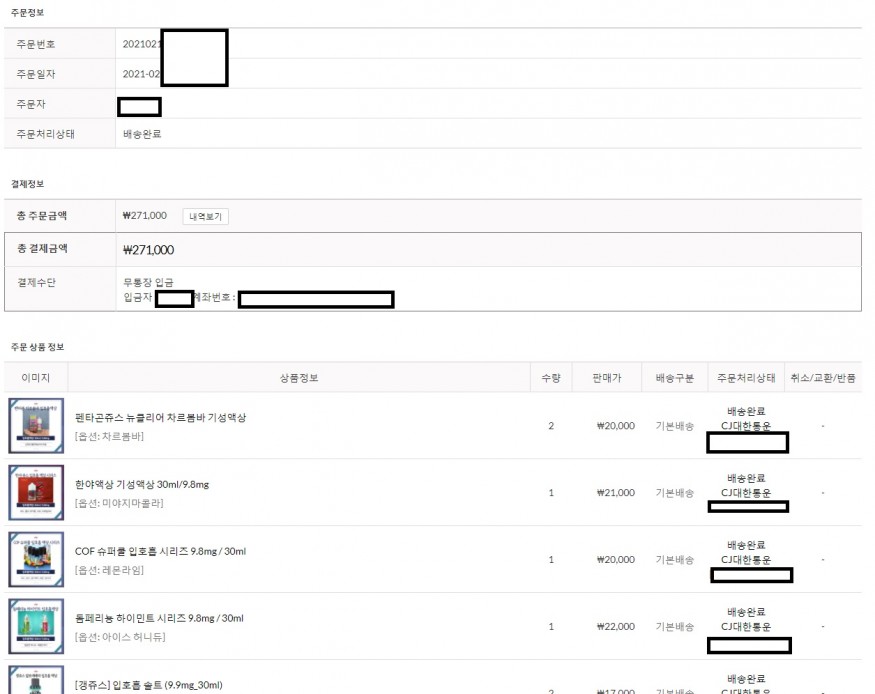The height and width of the screenshot is (694, 875).
Task: Select the COF 슈퍼쿨 입호흡 시리즈 product name
Action: [x=160, y=551]
